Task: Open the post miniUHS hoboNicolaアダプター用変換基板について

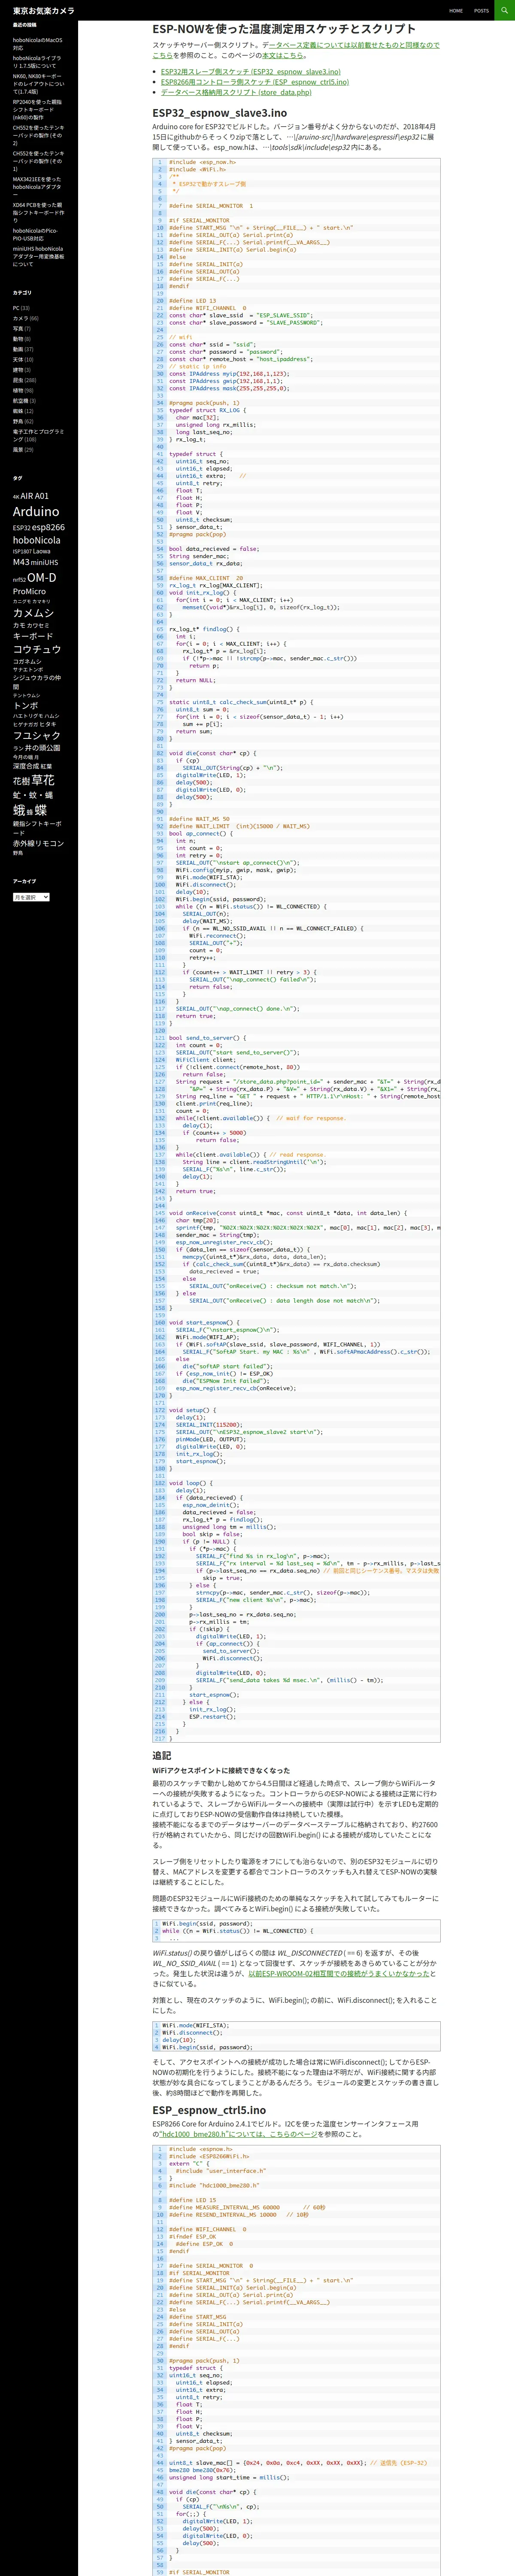Action: (38, 257)
